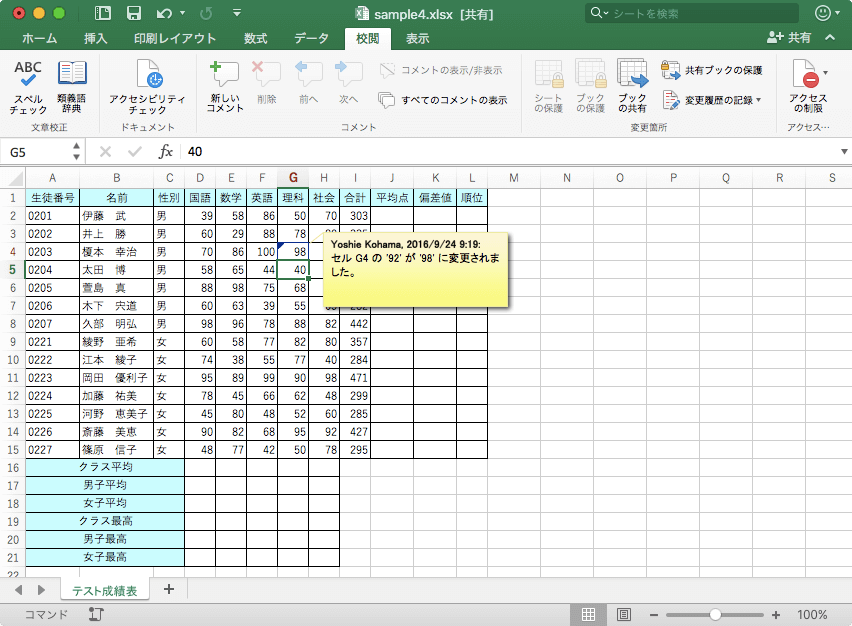
Task: Toggle show/hide comment (コメントの表示/非表示)
Action: coord(441,70)
